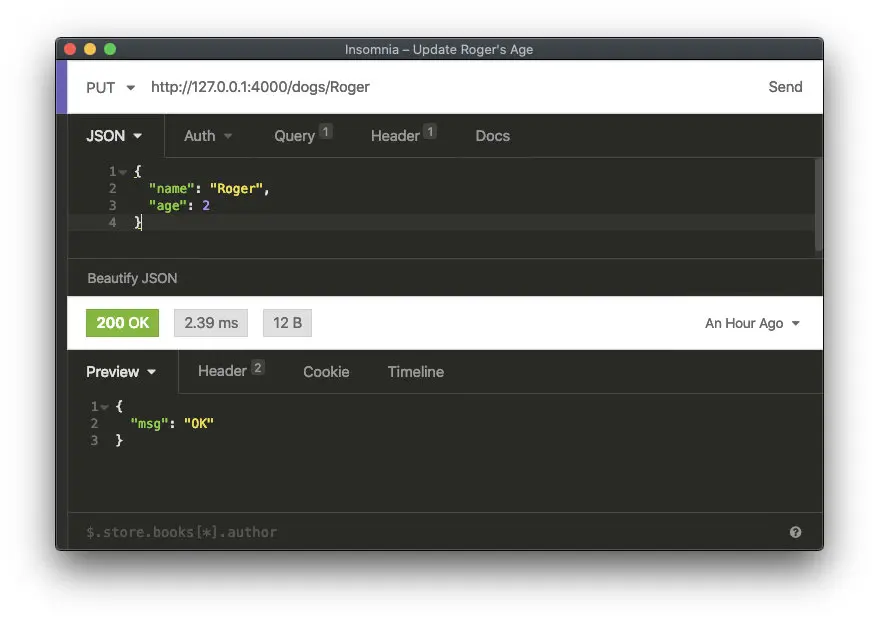Click the green maximize window button

[110, 49]
